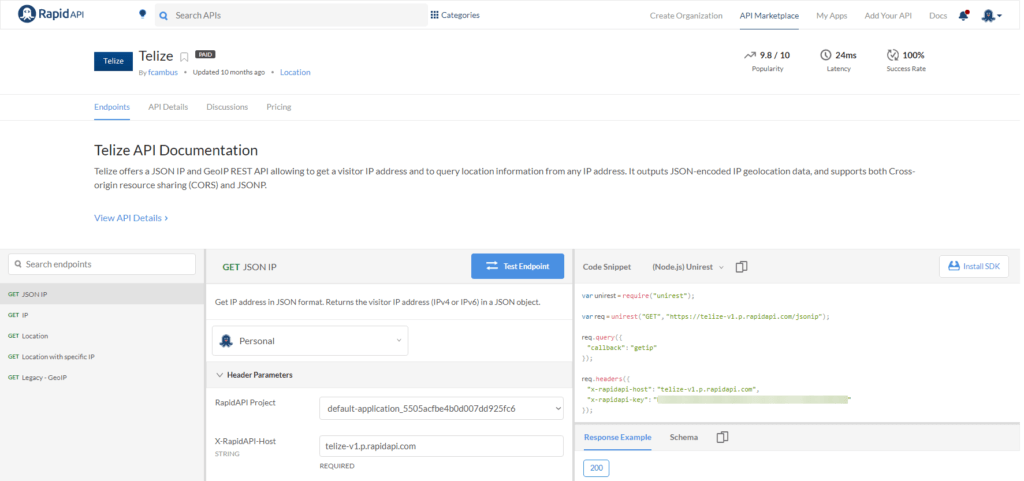This screenshot has width=1024, height=481.
Task: Select the Personal account dropdown
Action: pyautogui.click(x=310, y=341)
